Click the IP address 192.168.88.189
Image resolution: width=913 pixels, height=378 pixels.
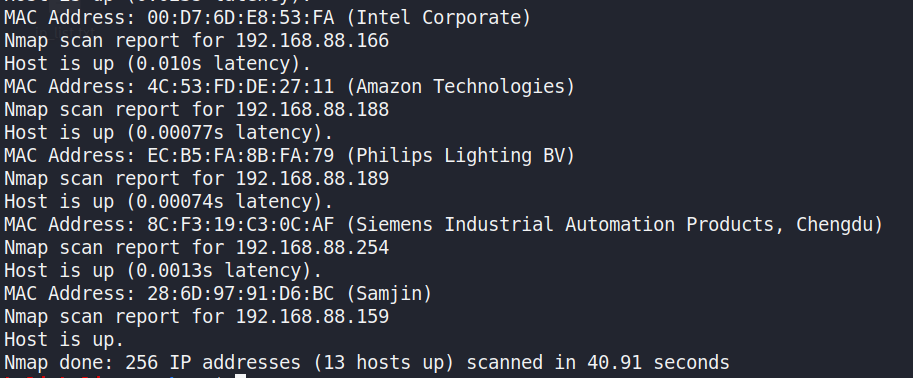[x=312, y=178]
